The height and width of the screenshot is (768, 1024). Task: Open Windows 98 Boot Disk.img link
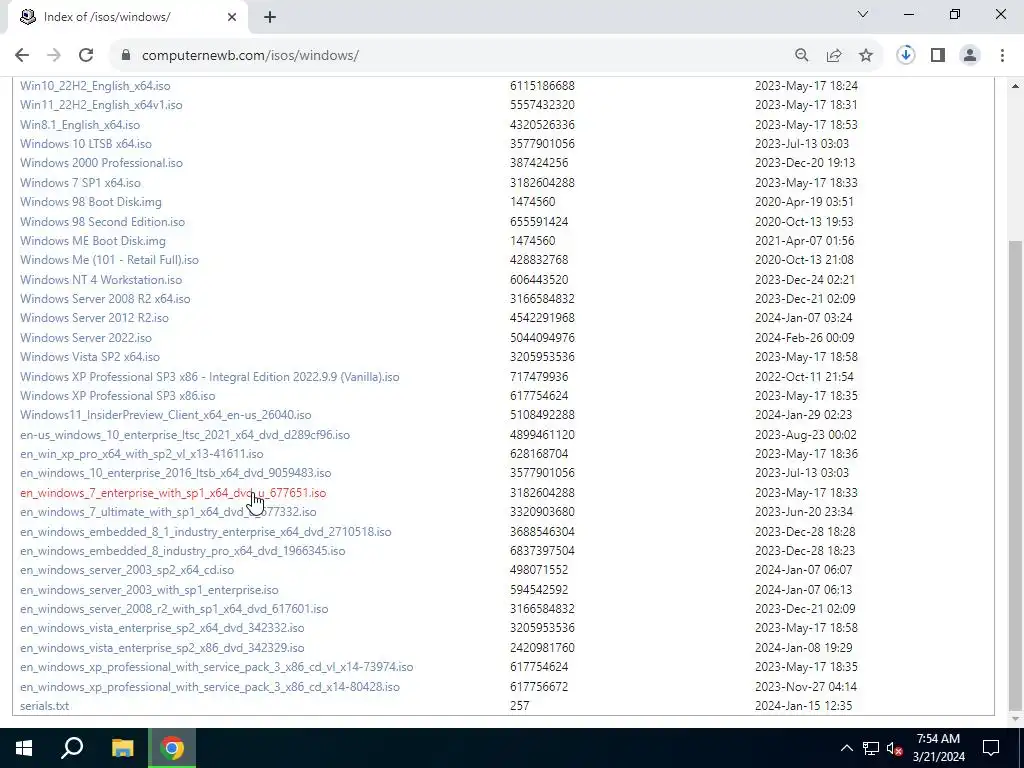point(91,202)
